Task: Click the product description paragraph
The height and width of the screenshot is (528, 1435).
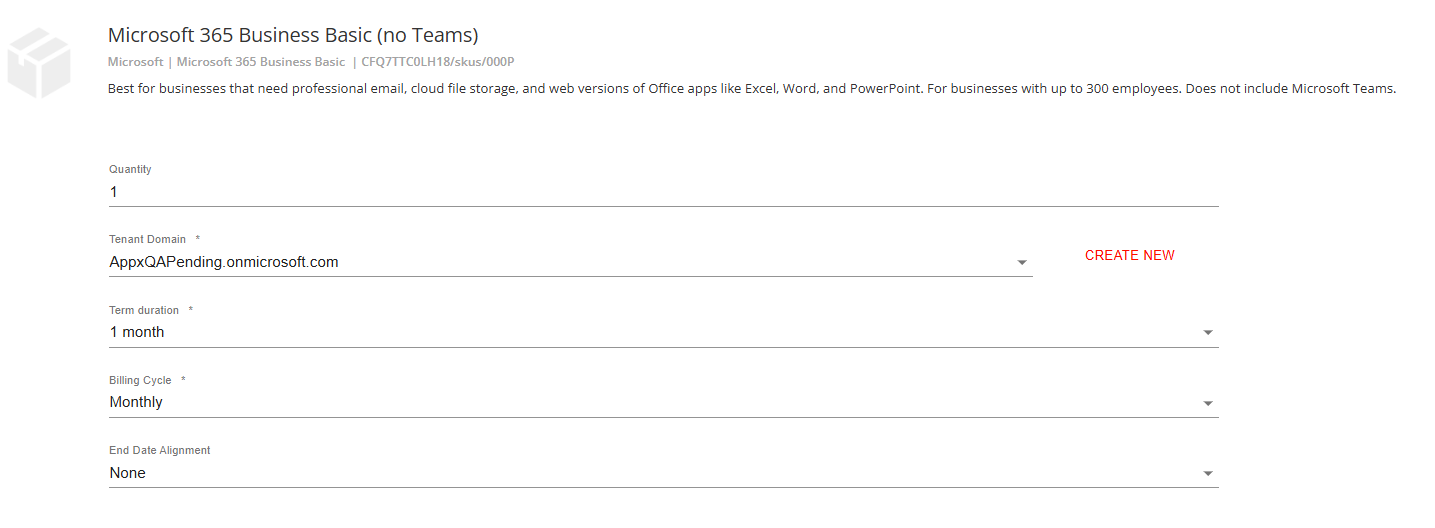Action: coord(751,88)
